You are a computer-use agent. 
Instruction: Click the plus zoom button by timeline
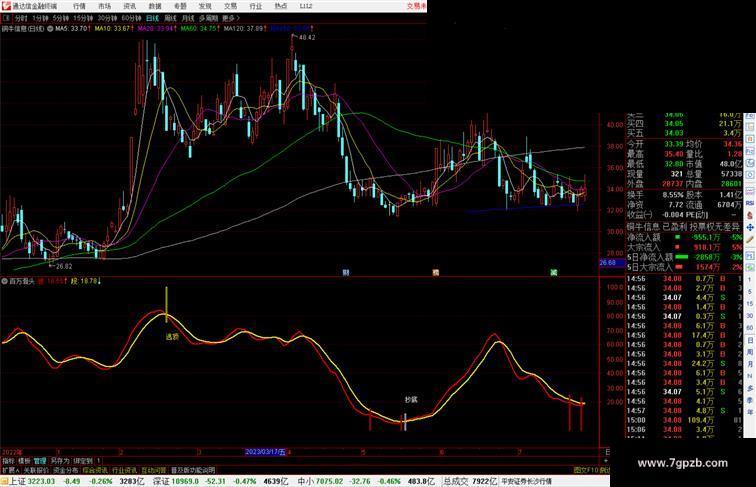[x=607, y=461]
